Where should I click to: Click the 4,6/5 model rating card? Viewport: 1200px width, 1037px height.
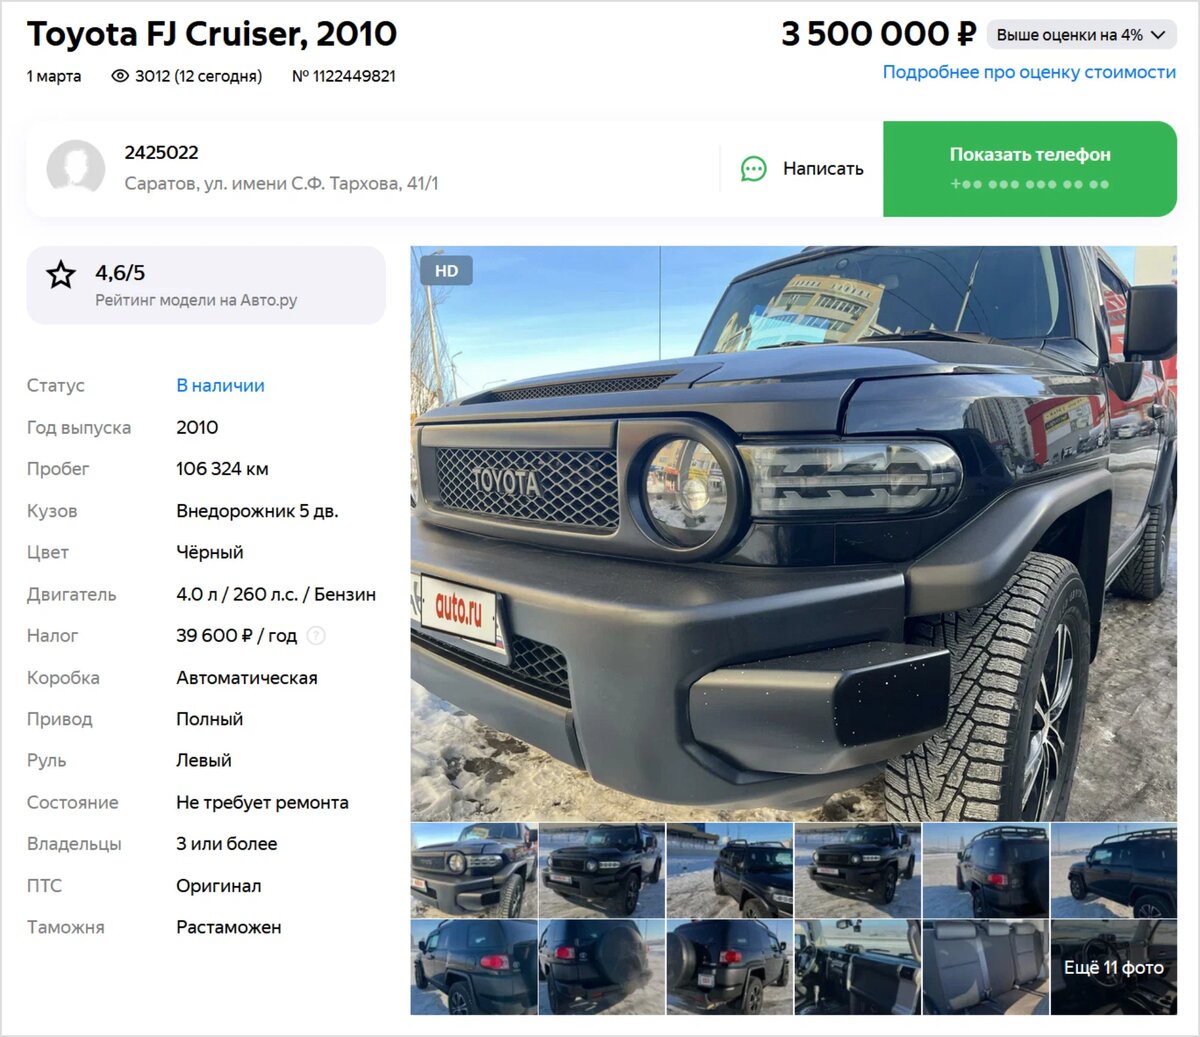(x=206, y=285)
